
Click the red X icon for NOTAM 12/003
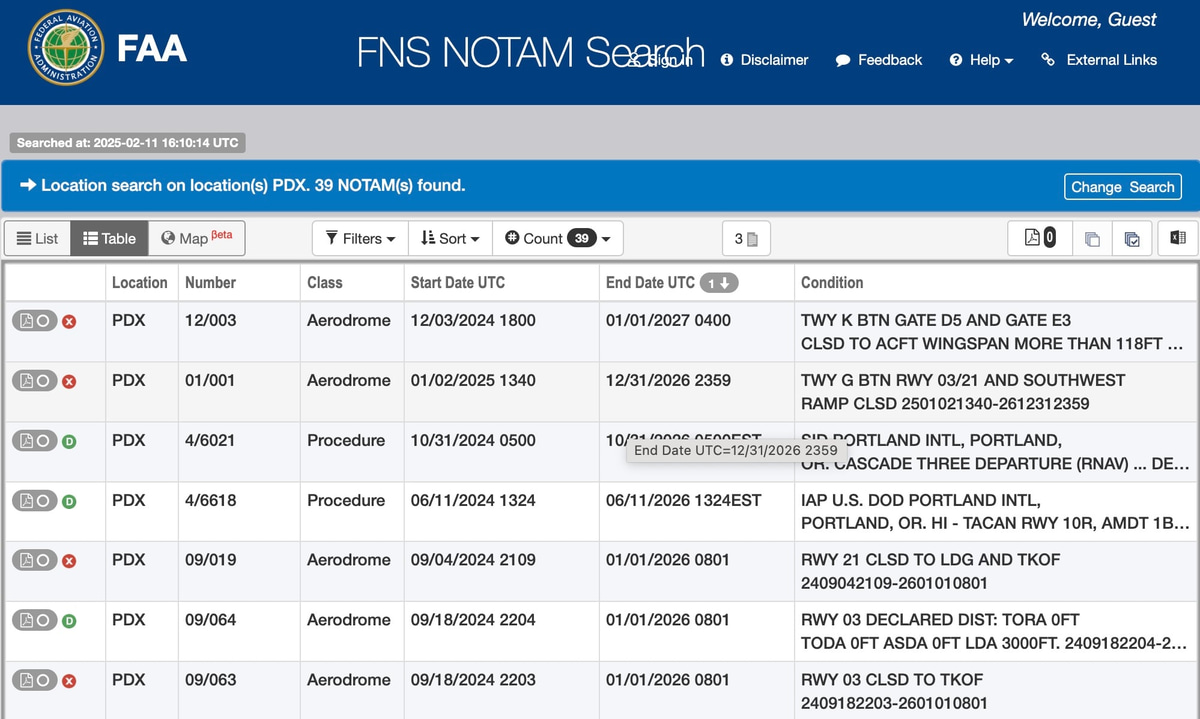tap(69, 322)
